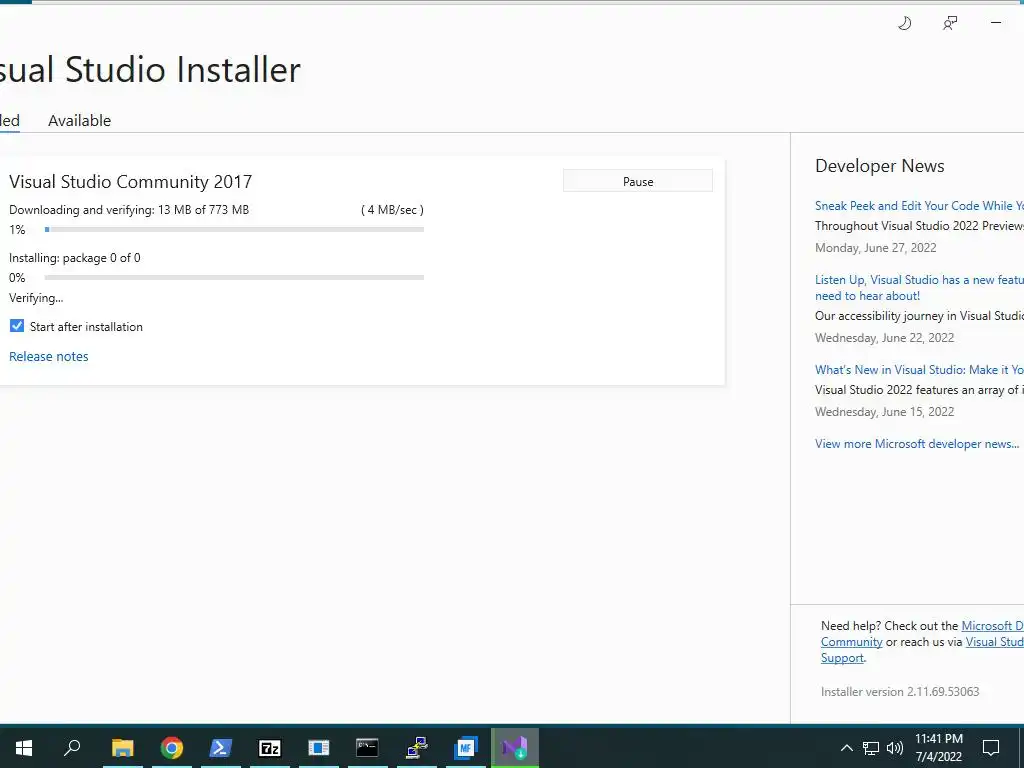Select the Monday, June 27, 2022 date

click(x=875, y=248)
